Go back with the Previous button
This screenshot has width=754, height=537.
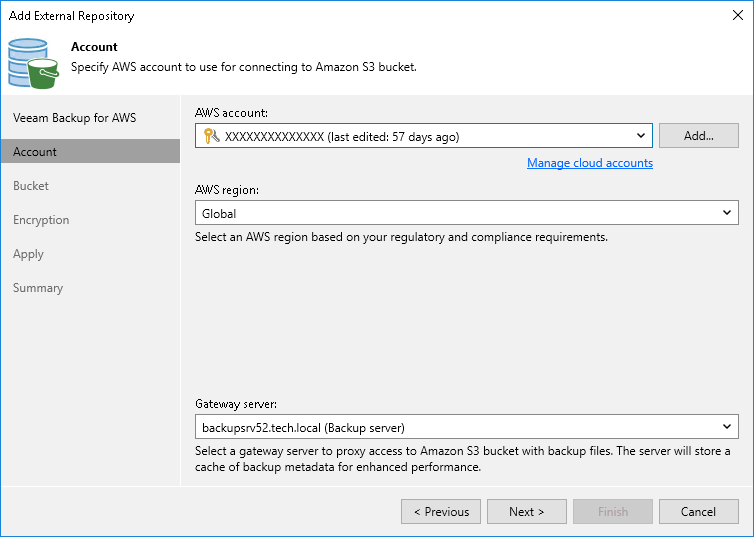click(441, 512)
